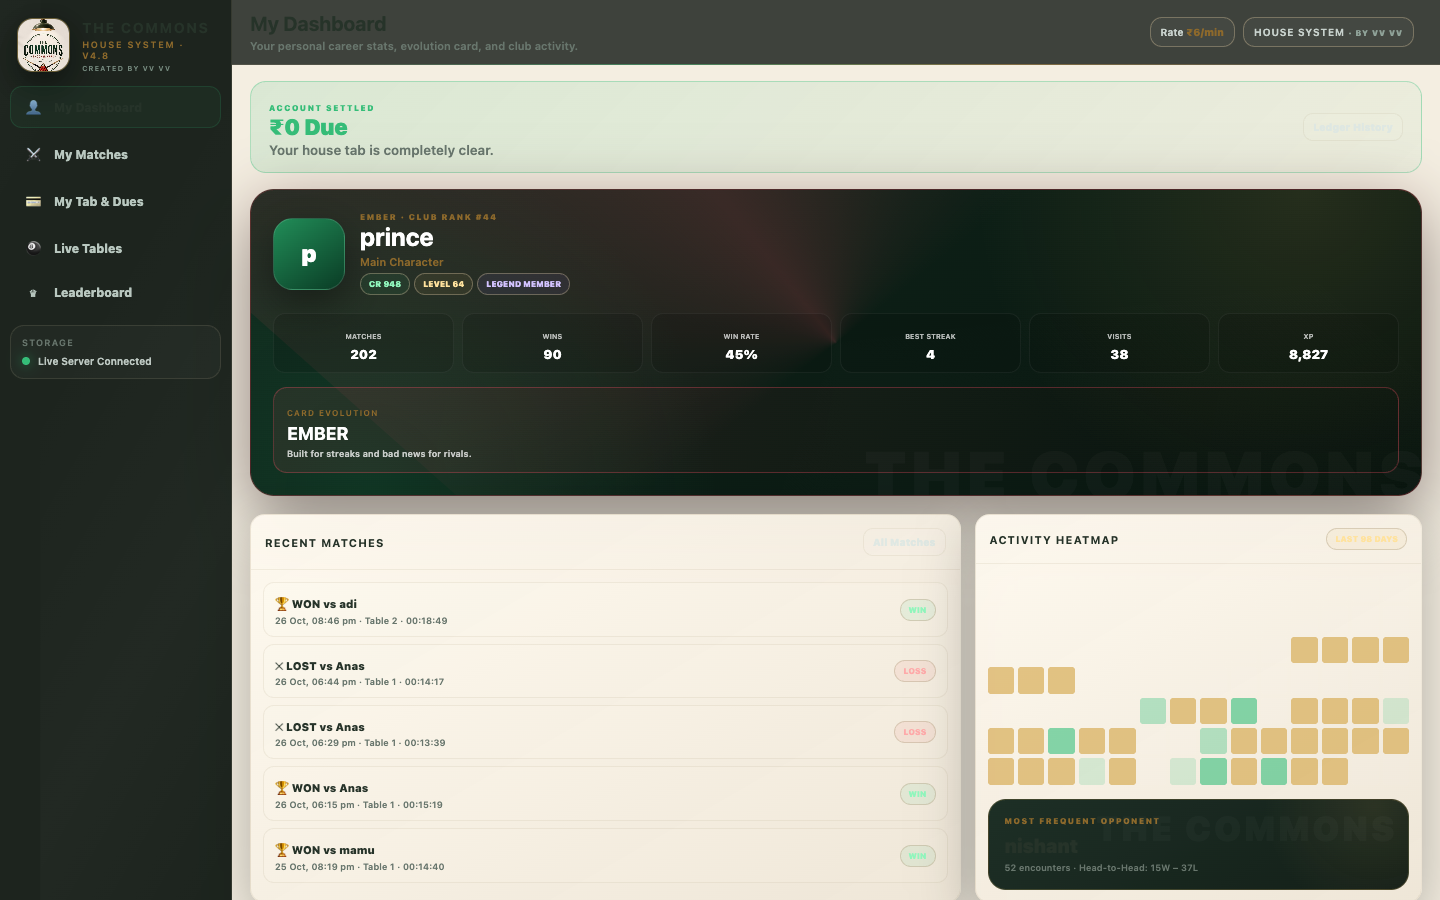Select the Matches 202 stat tile
1440x900 pixels.
(x=363, y=343)
